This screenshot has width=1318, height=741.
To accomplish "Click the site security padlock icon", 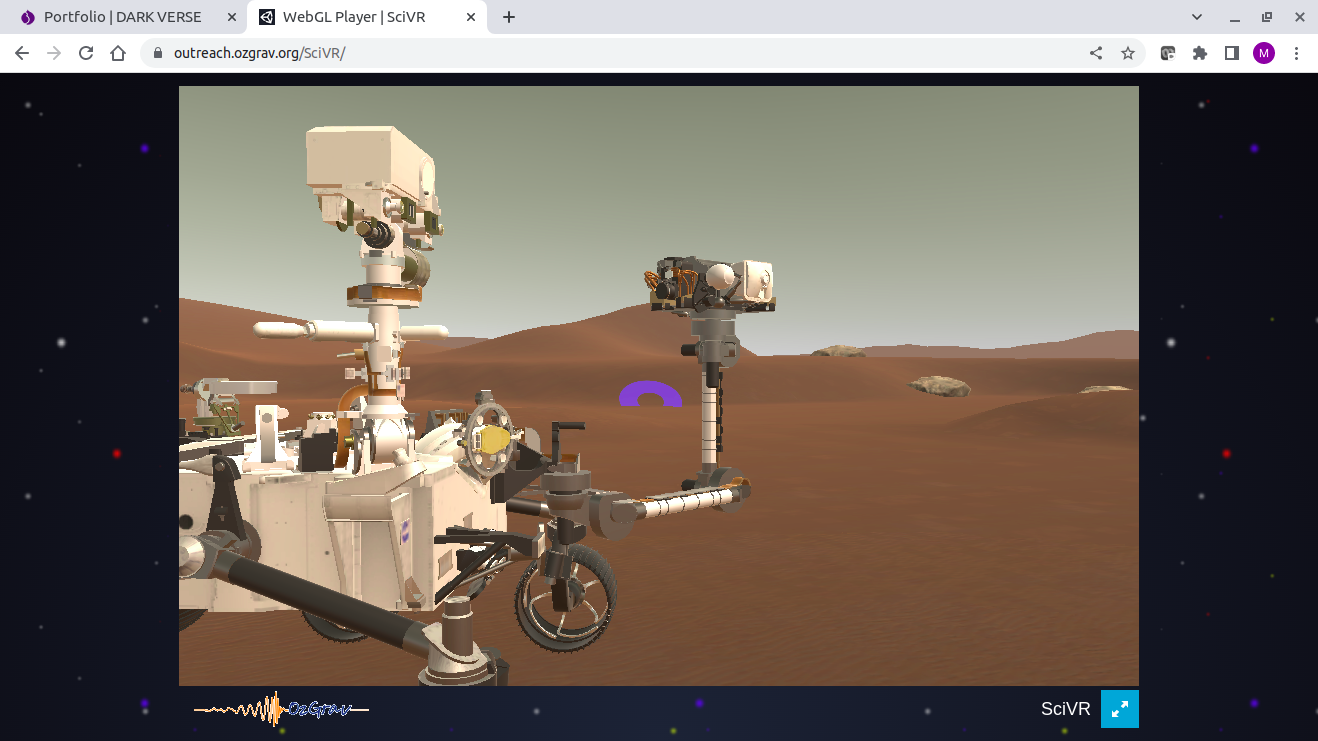I will click(x=158, y=53).
